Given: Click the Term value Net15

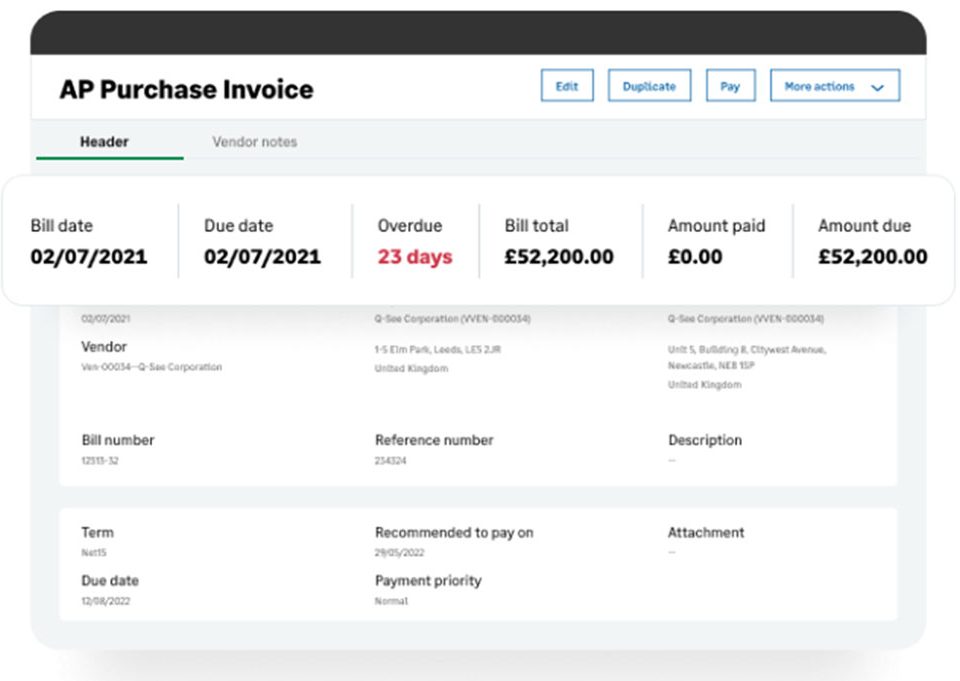Looking at the screenshot, I should (x=94, y=552).
